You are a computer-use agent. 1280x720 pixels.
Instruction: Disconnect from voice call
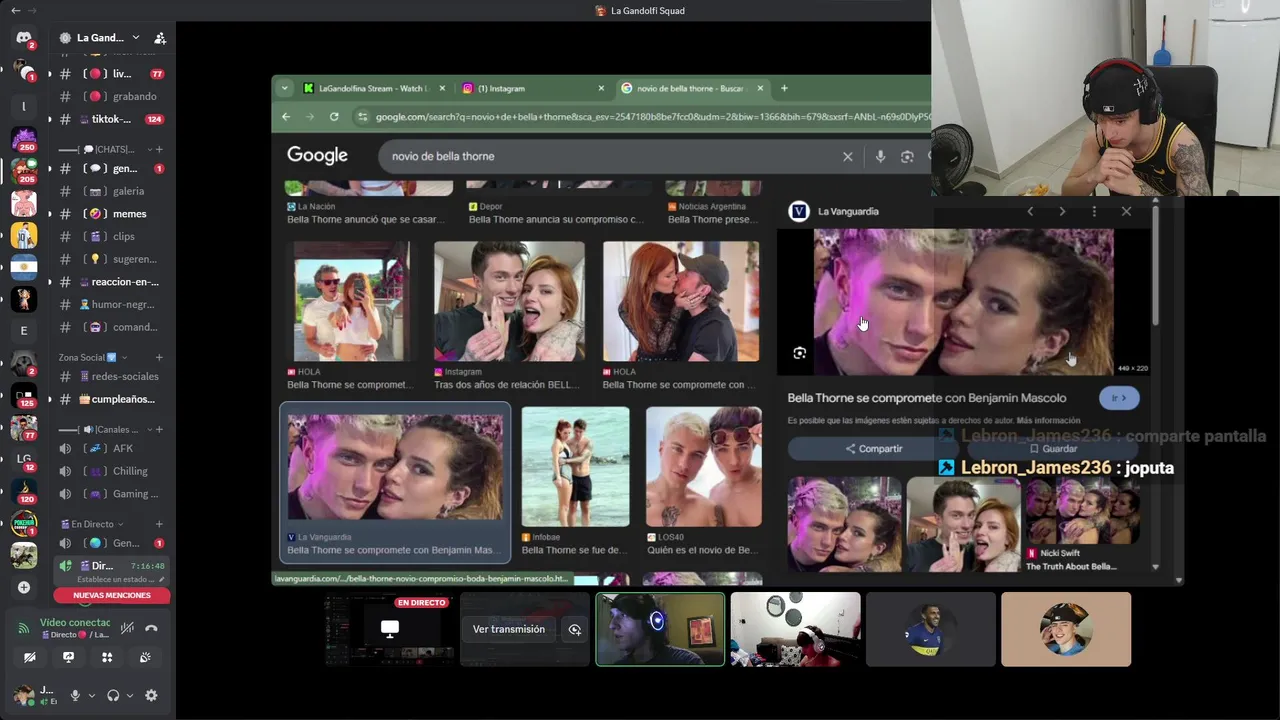click(151, 628)
